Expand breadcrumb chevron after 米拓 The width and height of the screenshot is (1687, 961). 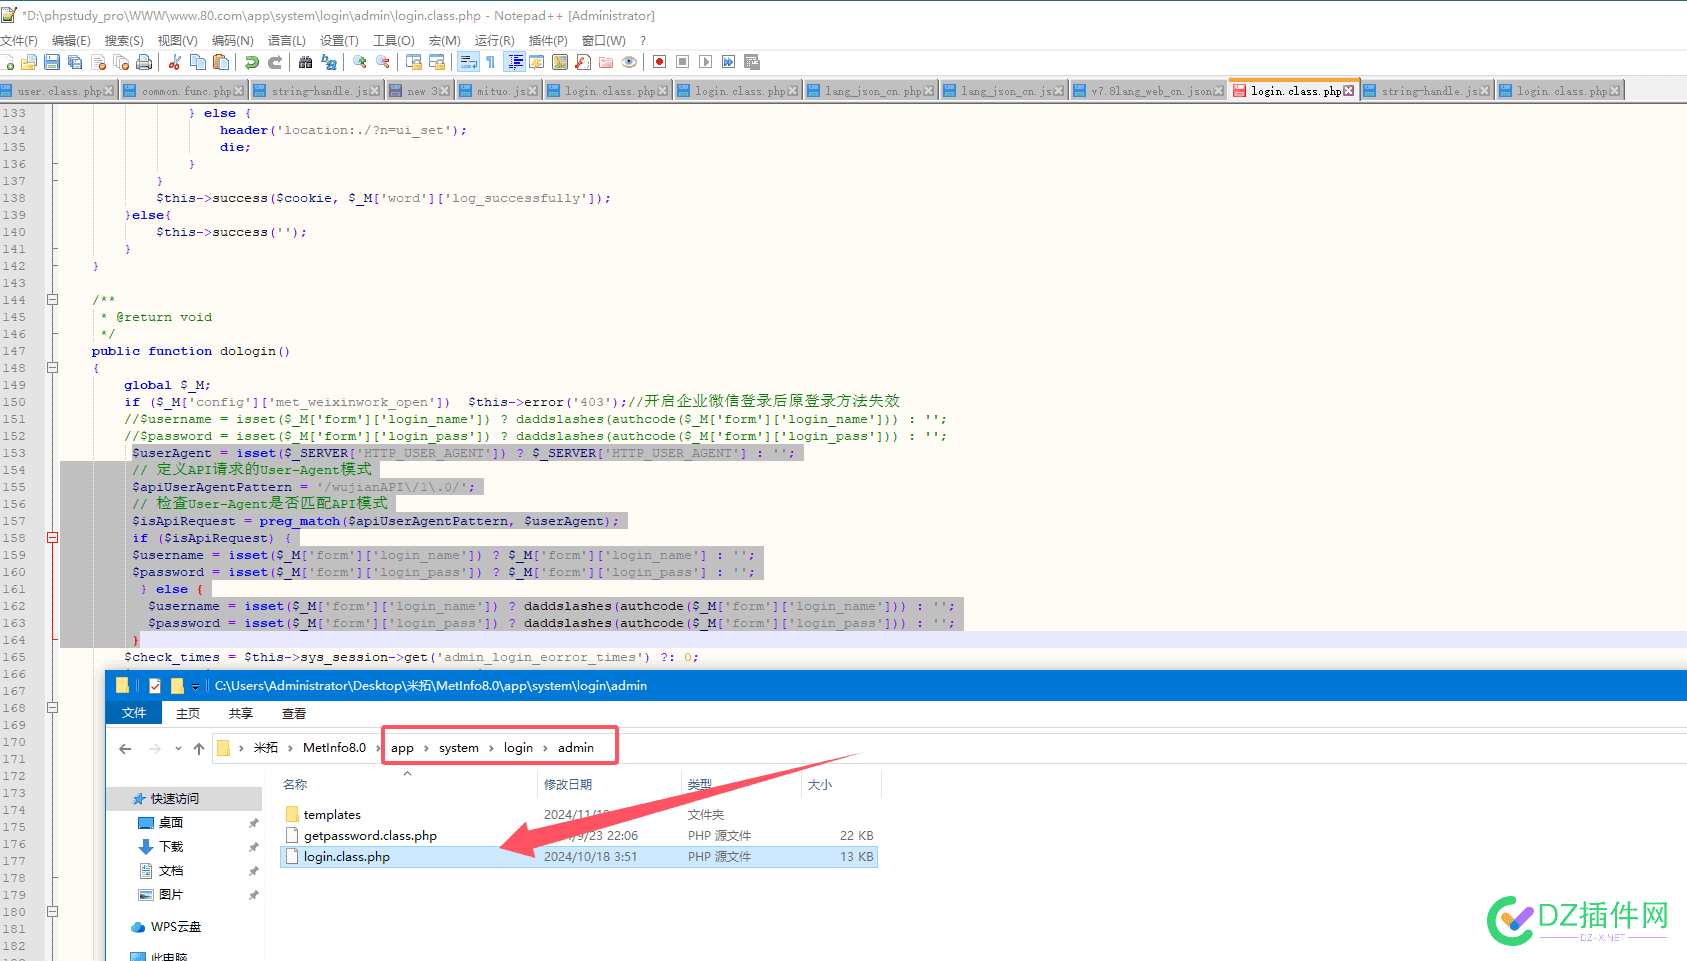290,748
